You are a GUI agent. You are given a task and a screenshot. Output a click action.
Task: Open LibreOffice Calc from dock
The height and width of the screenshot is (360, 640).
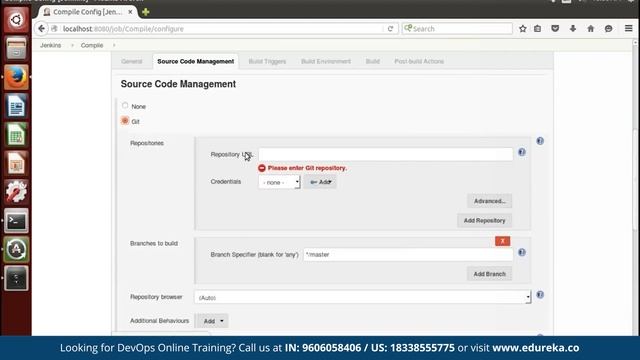(x=16, y=134)
